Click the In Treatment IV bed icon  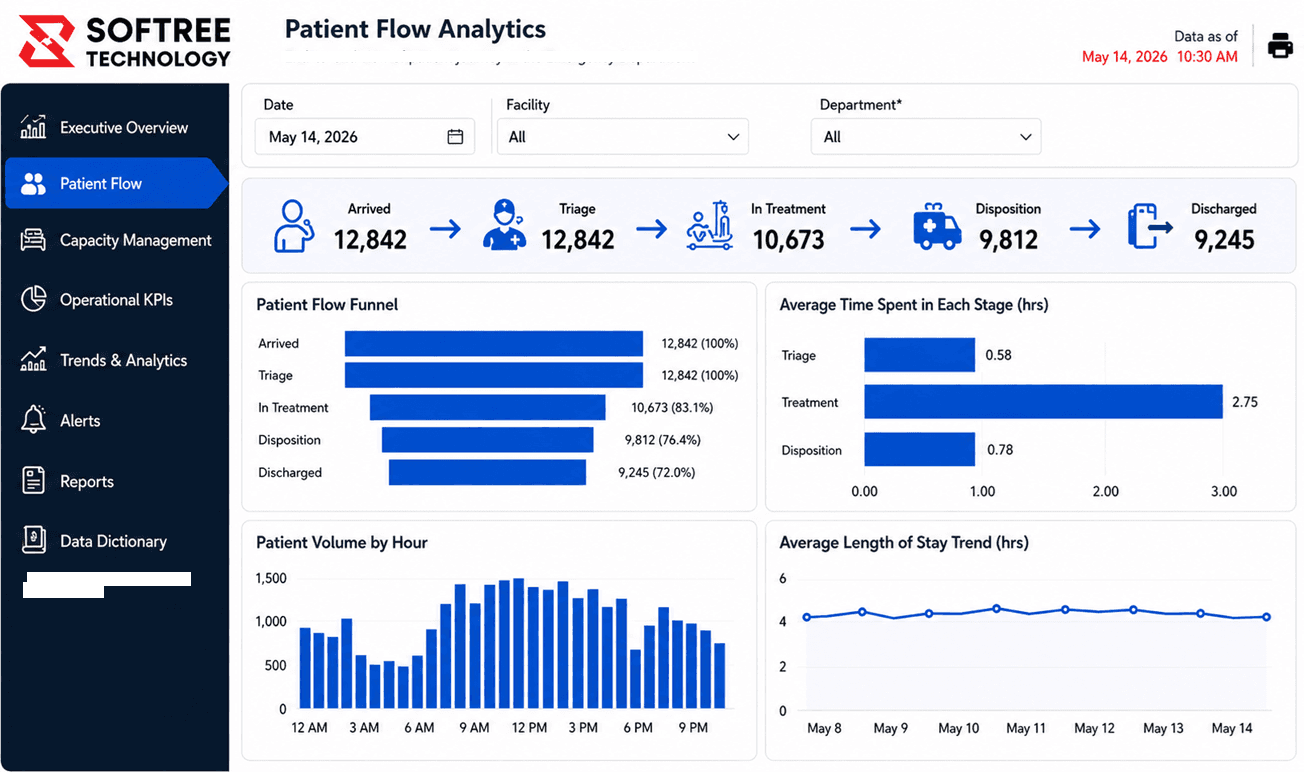(x=710, y=225)
